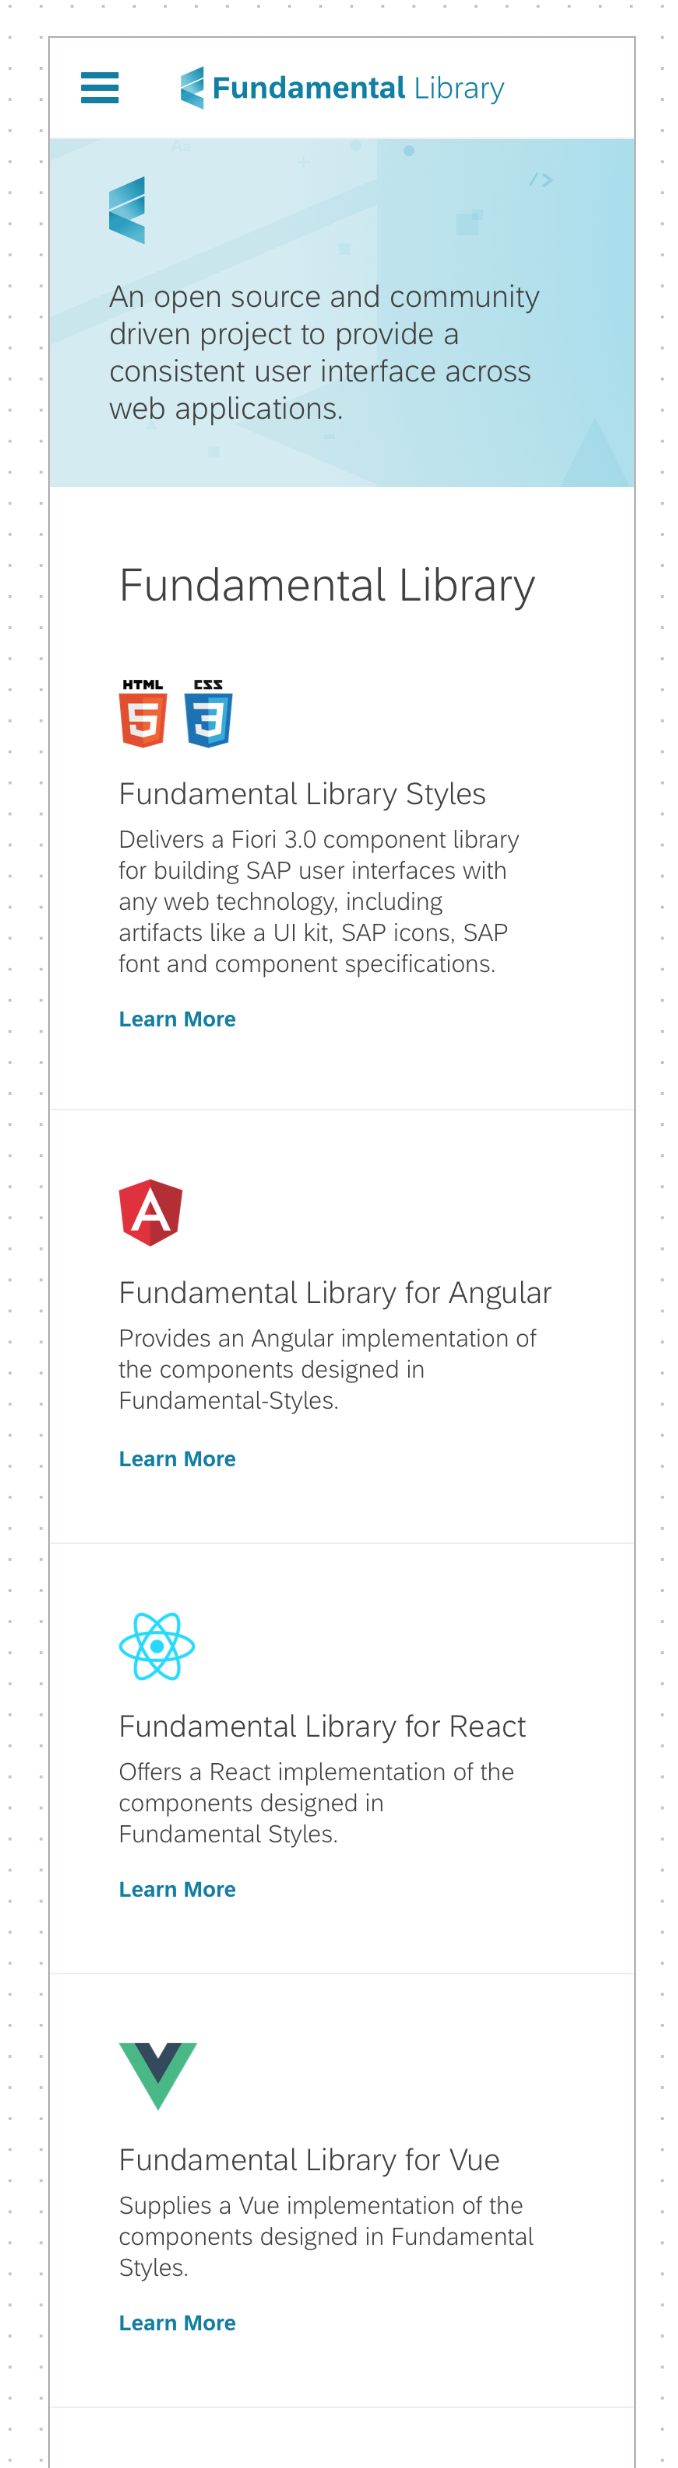Click the Fundamental Library for Angular heading
This screenshot has height=2468, width=678.
pos(335,1293)
